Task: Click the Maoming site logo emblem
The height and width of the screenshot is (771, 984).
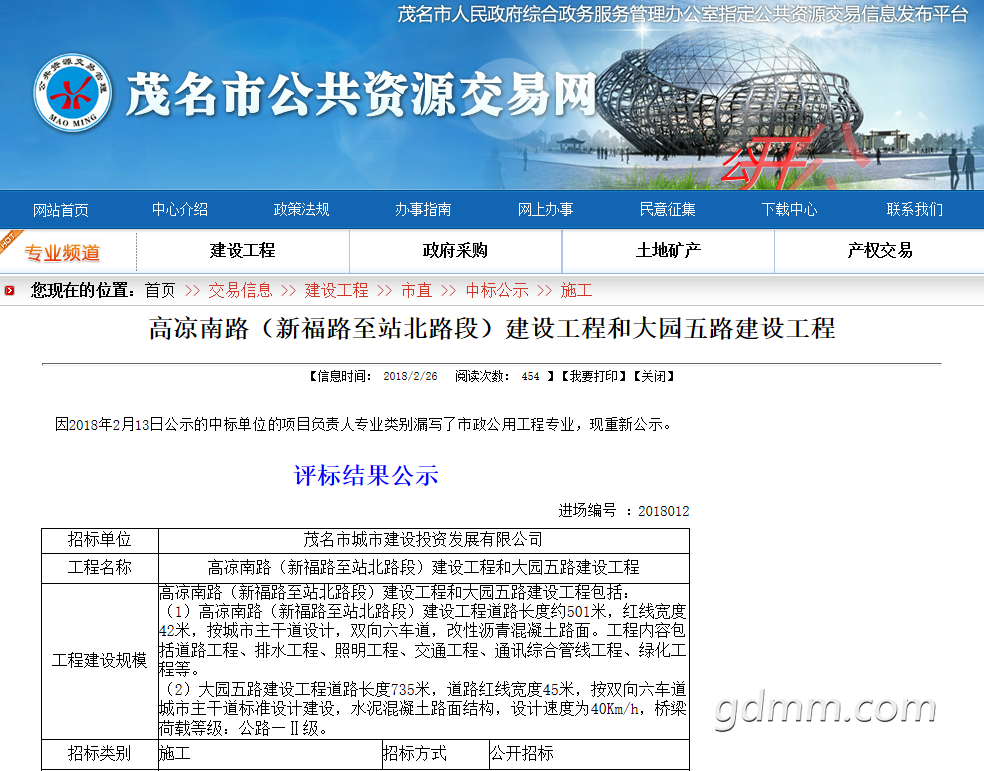Action: pyautogui.click(x=73, y=92)
